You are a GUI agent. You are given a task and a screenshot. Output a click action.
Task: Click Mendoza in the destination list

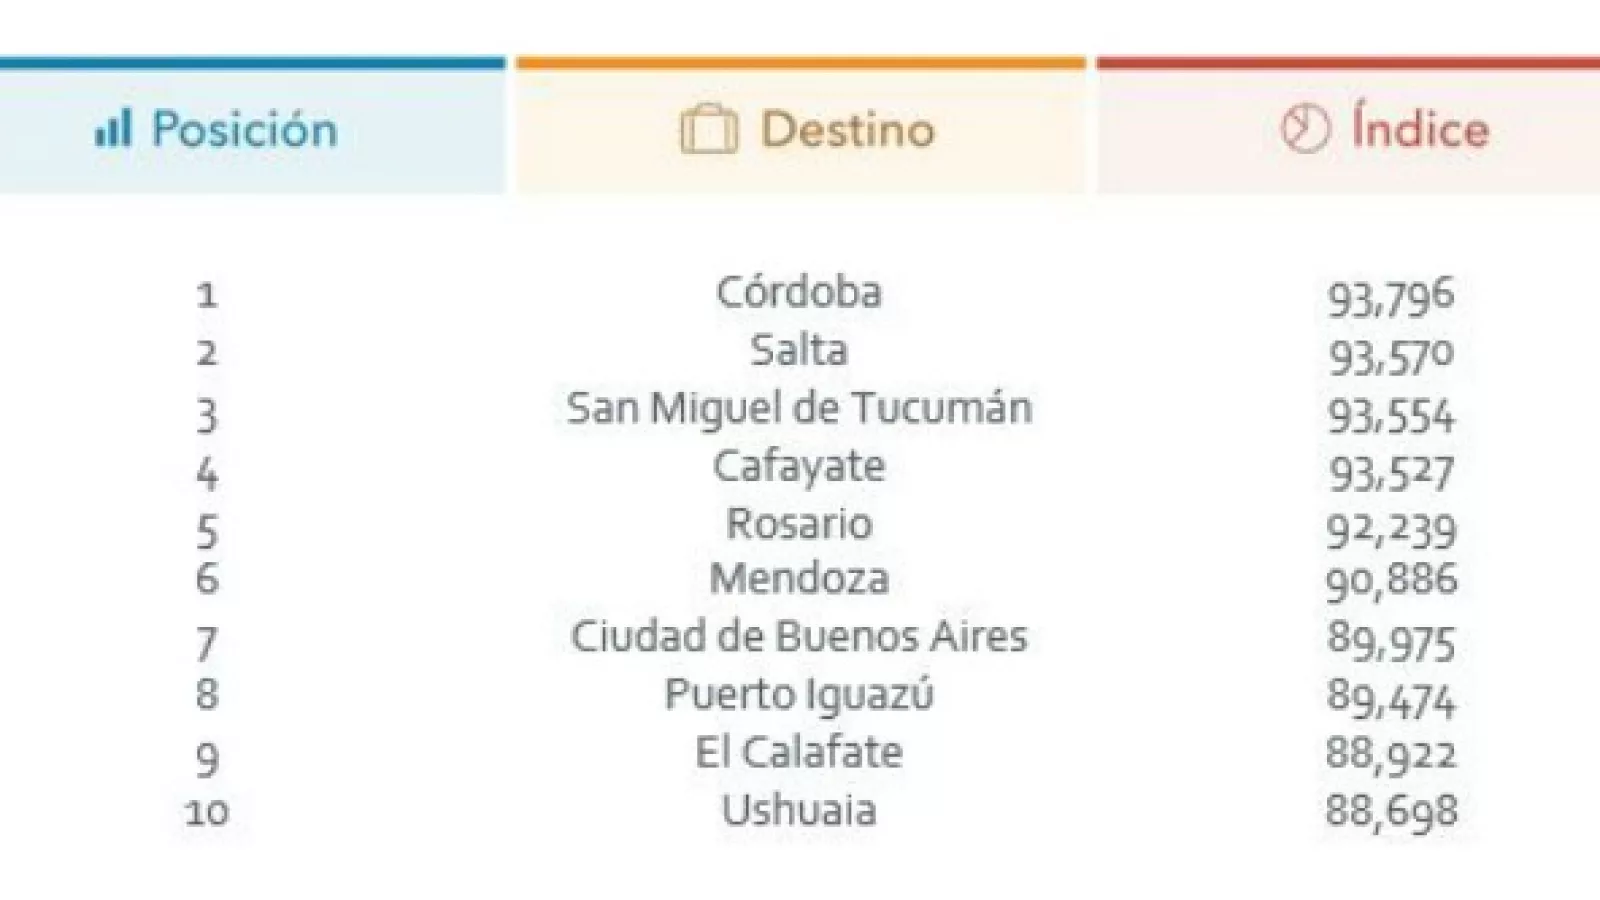coord(799,578)
